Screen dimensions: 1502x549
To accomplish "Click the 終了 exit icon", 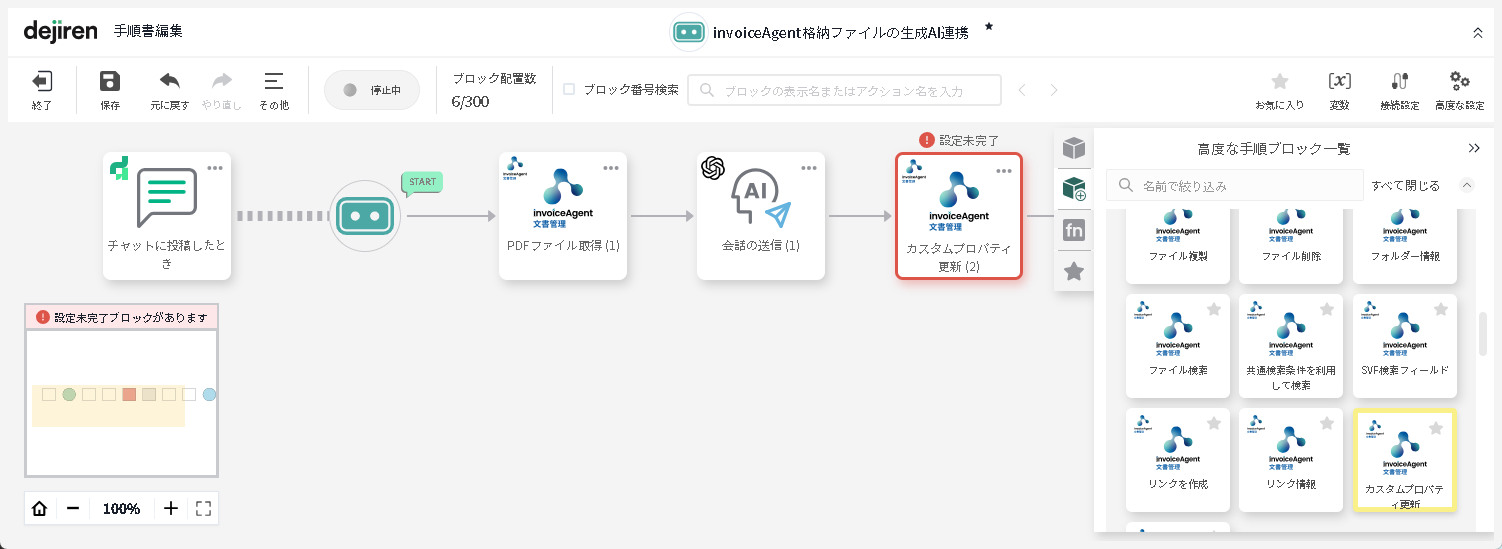I will (x=42, y=83).
